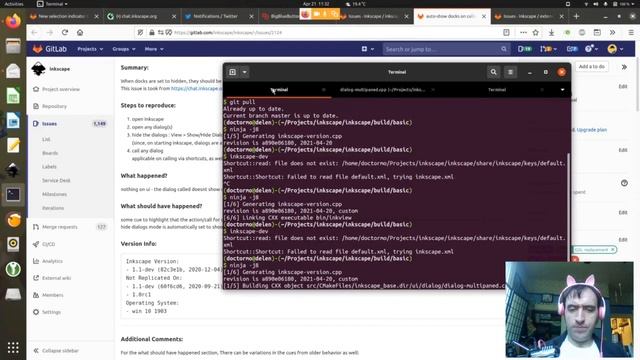The image size is (640, 360).
Task: Open the GitLab new item plus dropdown
Action: [x=367, y=49]
